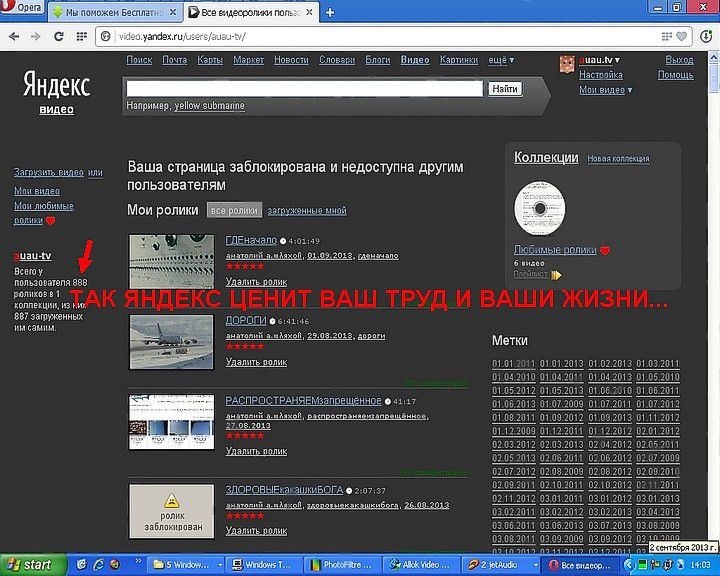Click the bookmark heart icon in address bar
The height and width of the screenshot is (576, 720).
pos(682,36)
